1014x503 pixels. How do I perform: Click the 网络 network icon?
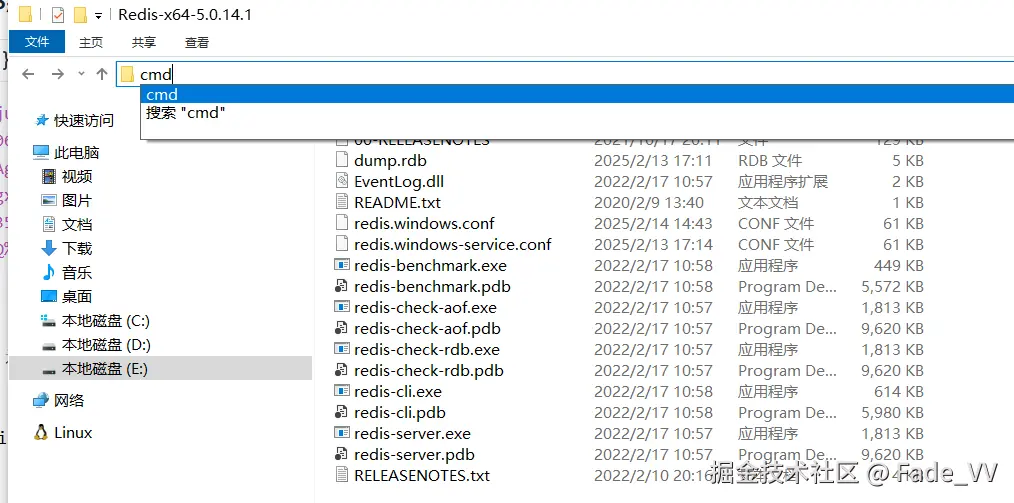[41, 400]
